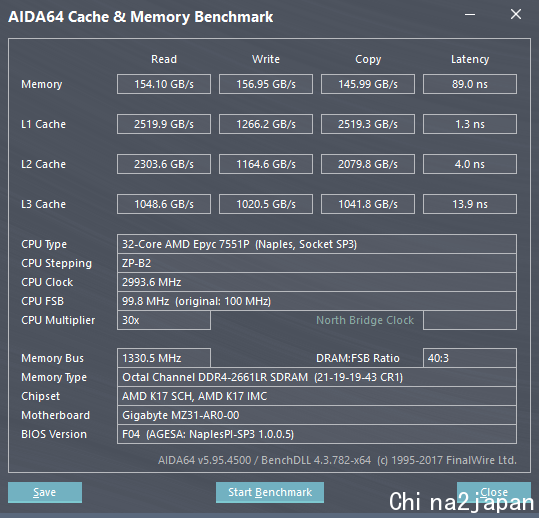This screenshot has height=518, width=539.
Task: Click the CPU Clock 2993.6 MHz field
Action: click(x=317, y=282)
